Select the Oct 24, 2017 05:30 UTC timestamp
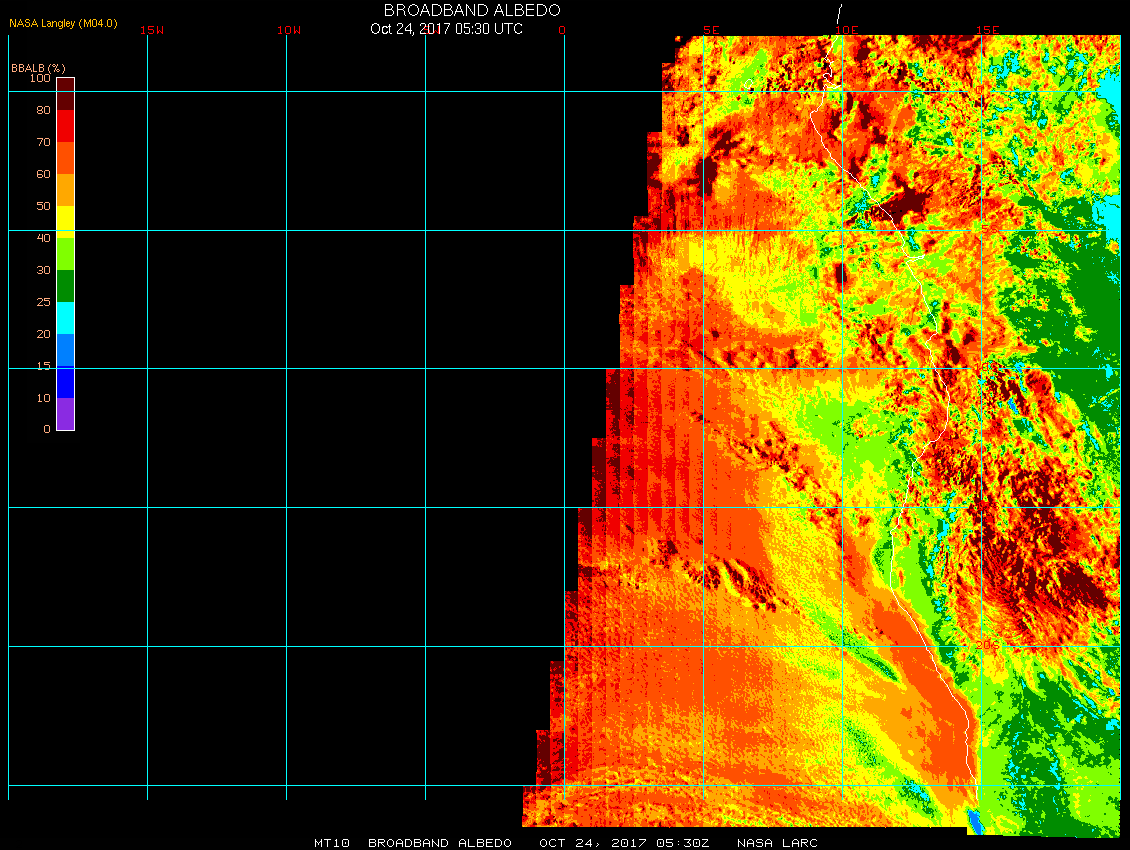 pos(446,29)
